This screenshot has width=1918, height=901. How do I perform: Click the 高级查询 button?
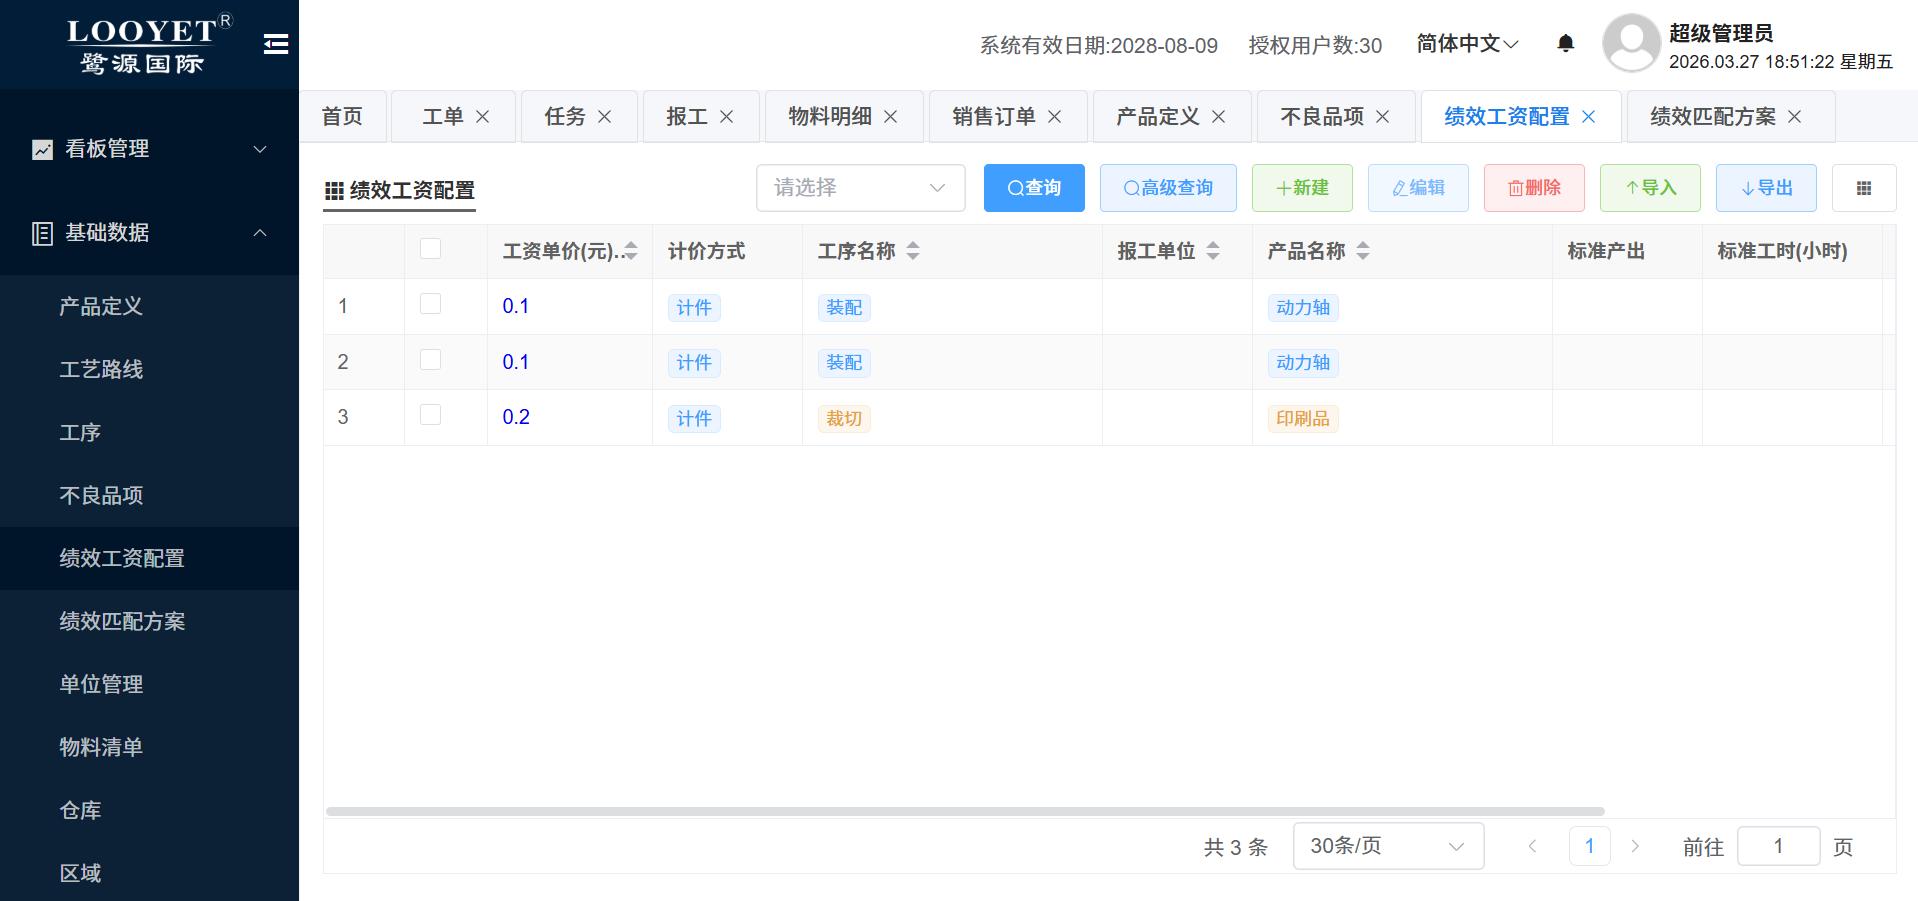(1167, 188)
